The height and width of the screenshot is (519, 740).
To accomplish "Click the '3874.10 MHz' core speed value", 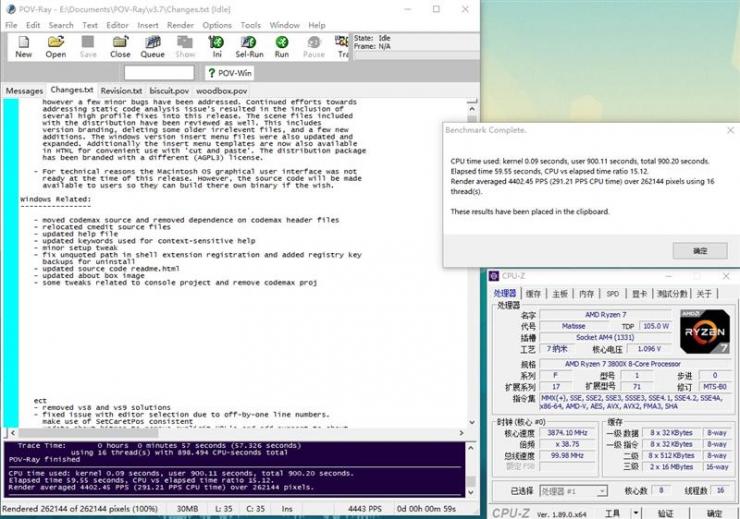I will coord(567,433).
